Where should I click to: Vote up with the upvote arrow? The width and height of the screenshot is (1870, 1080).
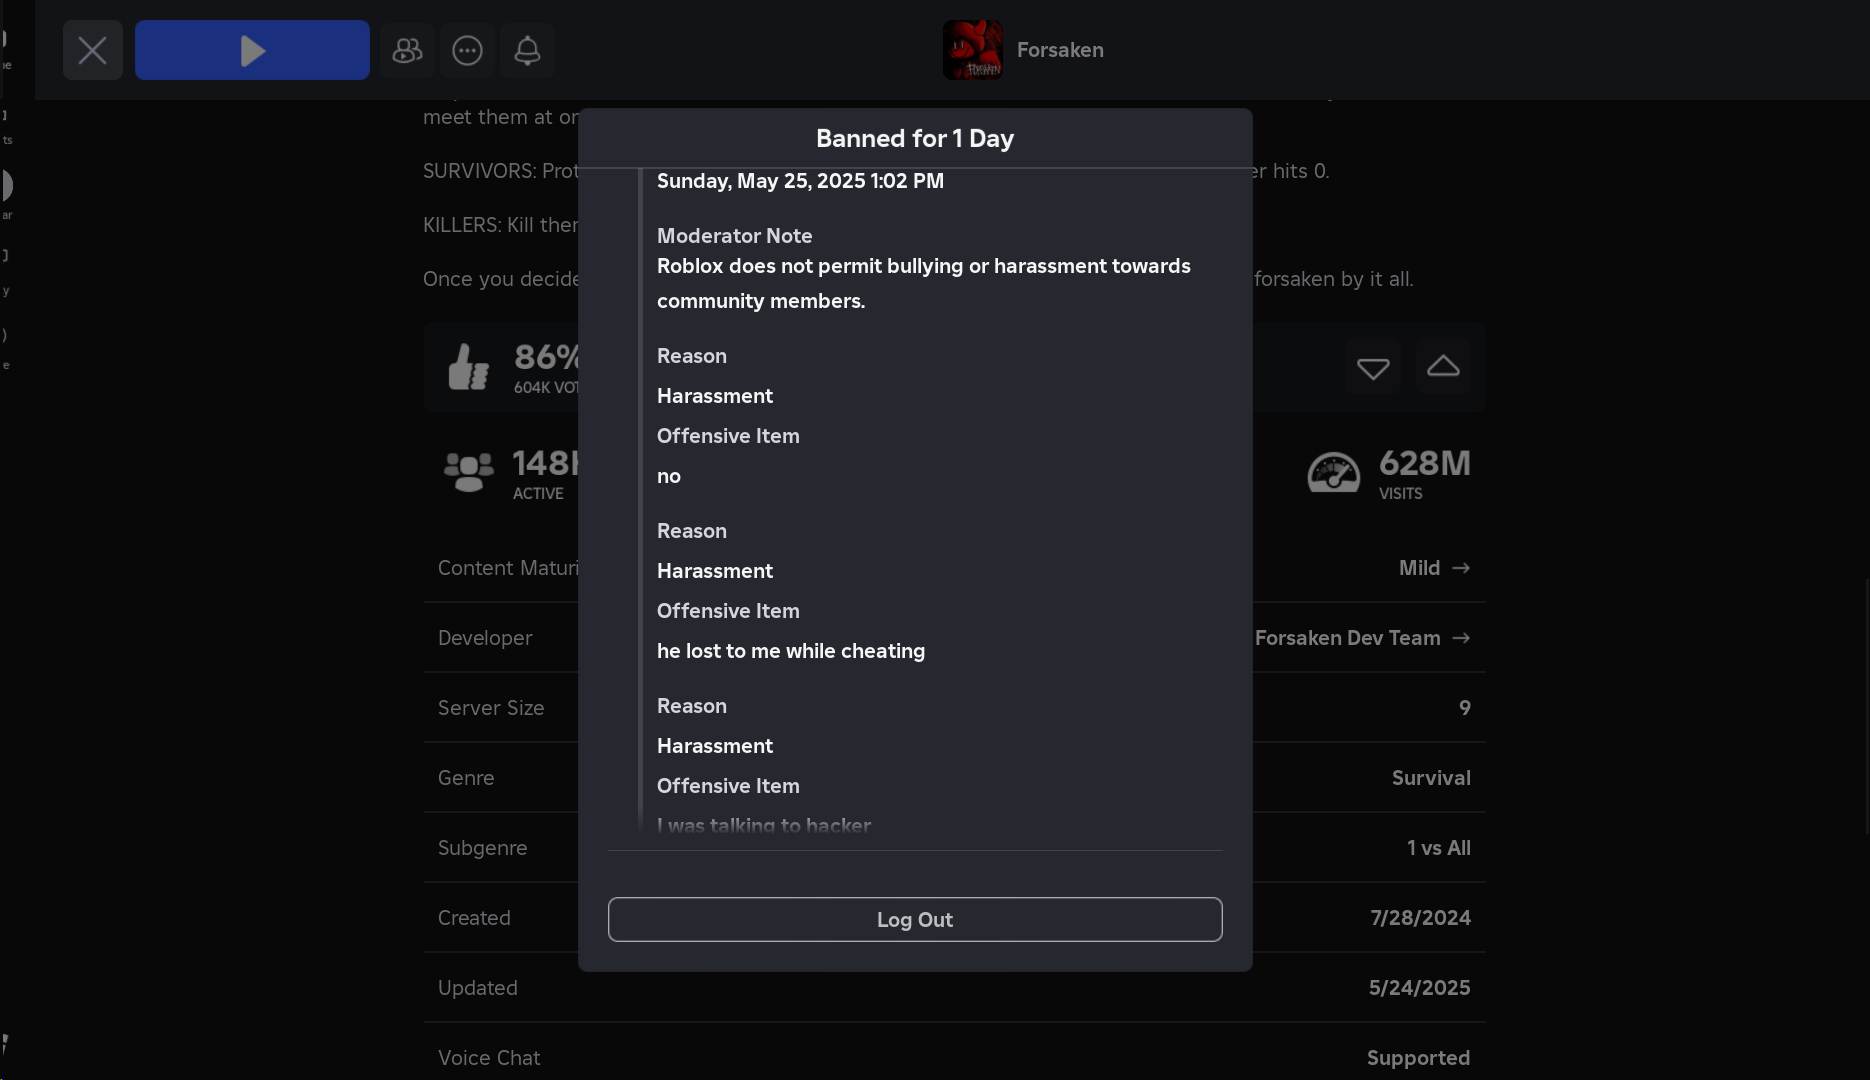(x=1443, y=367)
